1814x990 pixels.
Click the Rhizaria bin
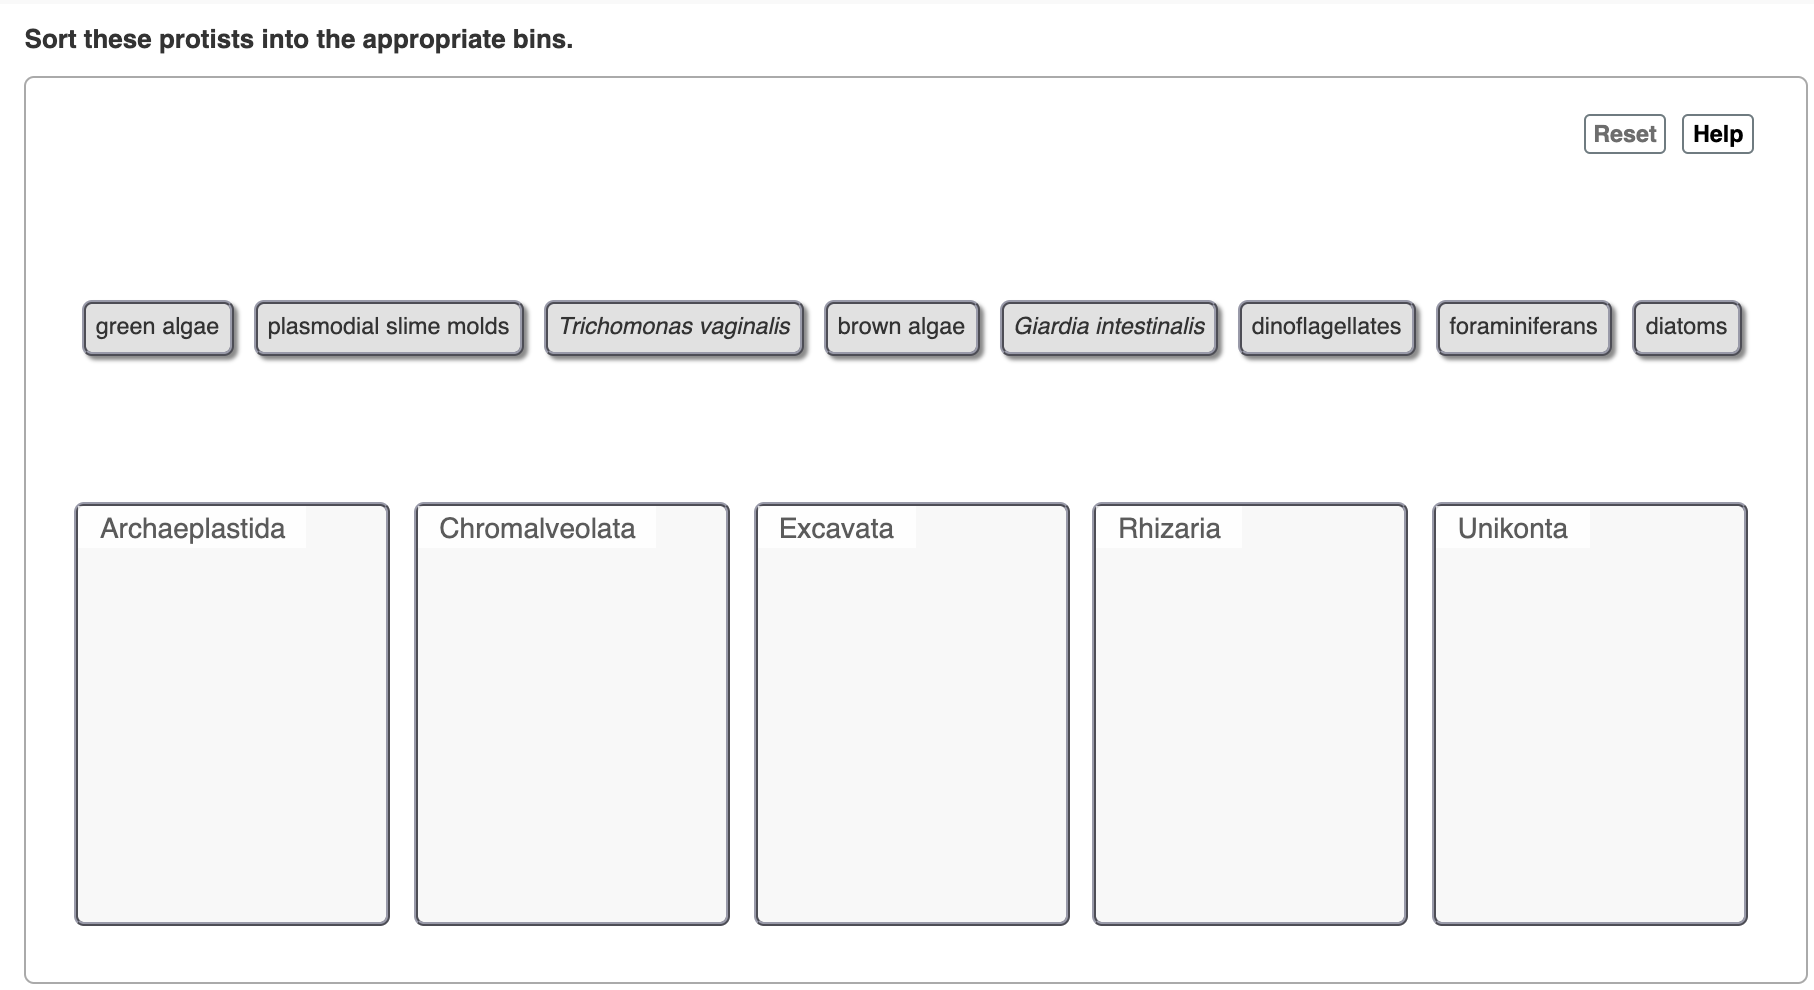click(x=1249, y=710)
